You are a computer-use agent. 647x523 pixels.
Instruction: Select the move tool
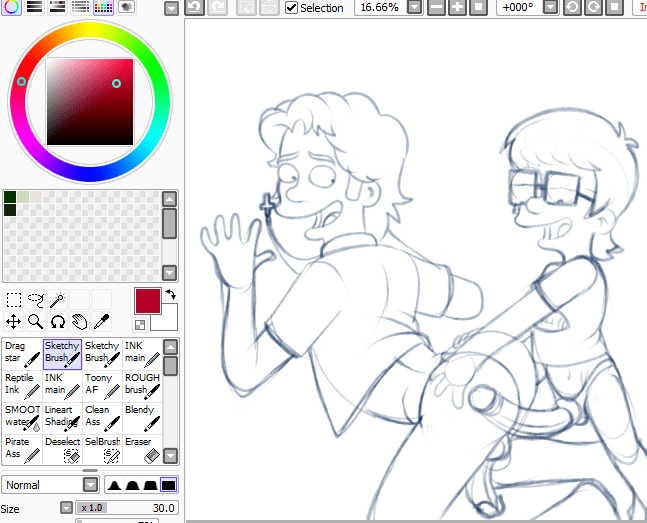pos(13,321)
